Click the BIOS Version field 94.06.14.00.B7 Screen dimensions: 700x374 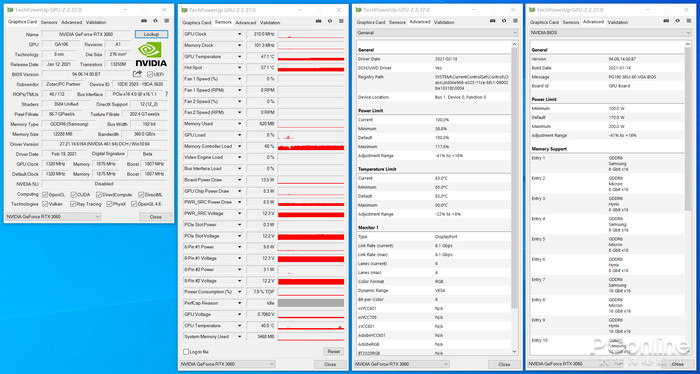pos(86,74)
